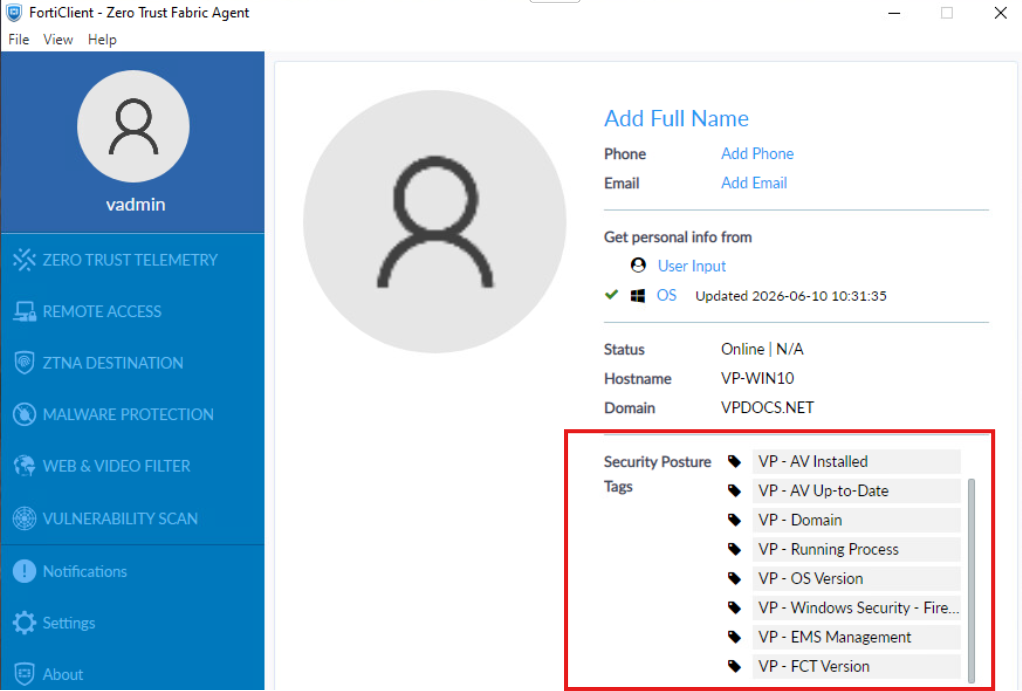Select Malware Protection icon in sidebar
Screen dimensions: 1022x691
[x=24, y=414]
